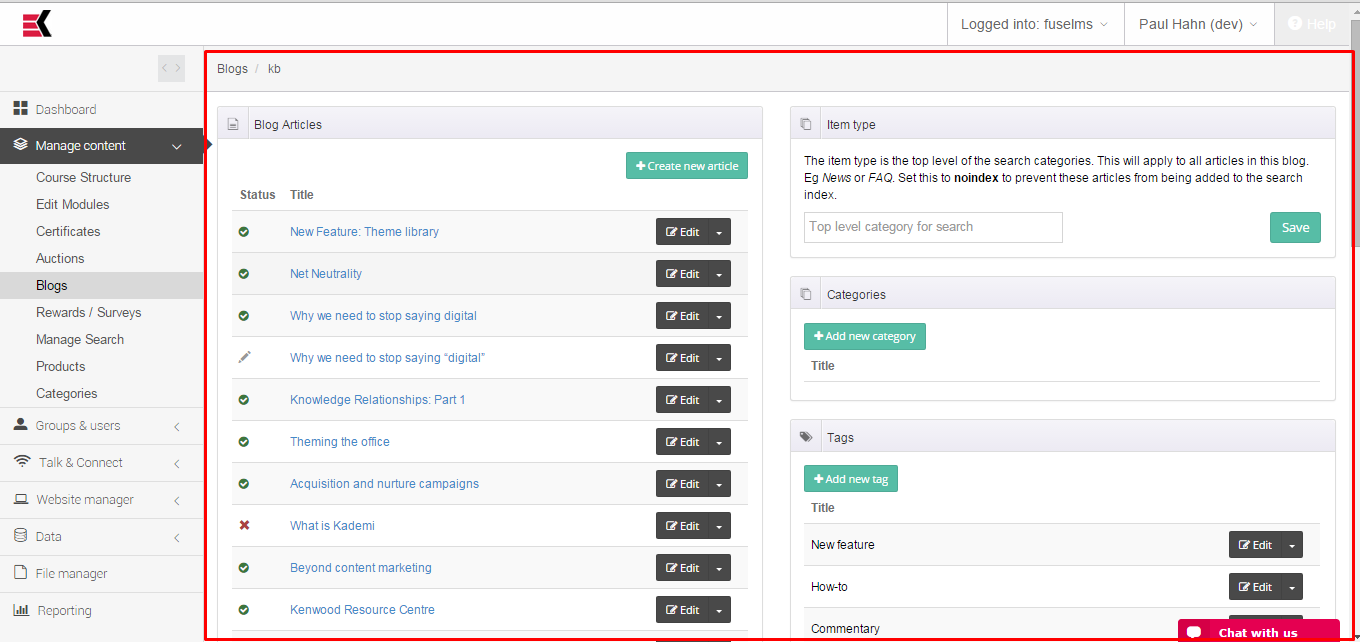Screen dimensions: 1360x642
Task: Click the Help question mark icon
Action: (1295, 24)
